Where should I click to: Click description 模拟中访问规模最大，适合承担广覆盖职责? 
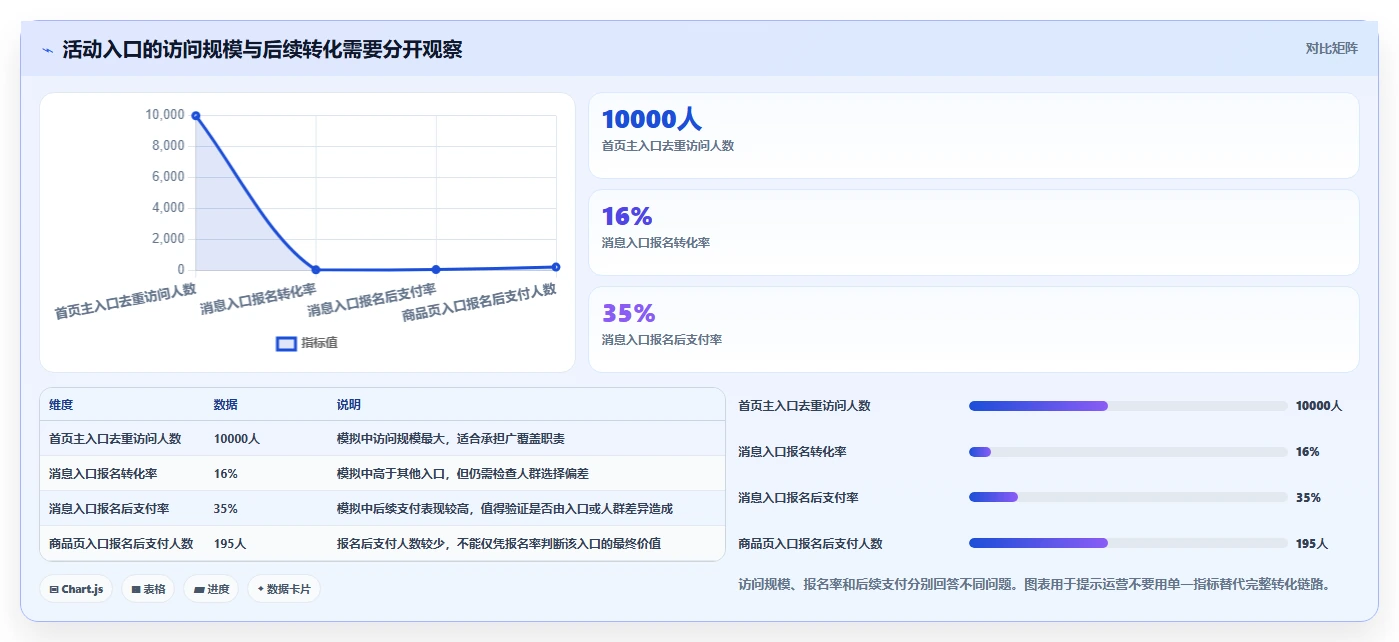pyautogui.click(x=451, y=439)
